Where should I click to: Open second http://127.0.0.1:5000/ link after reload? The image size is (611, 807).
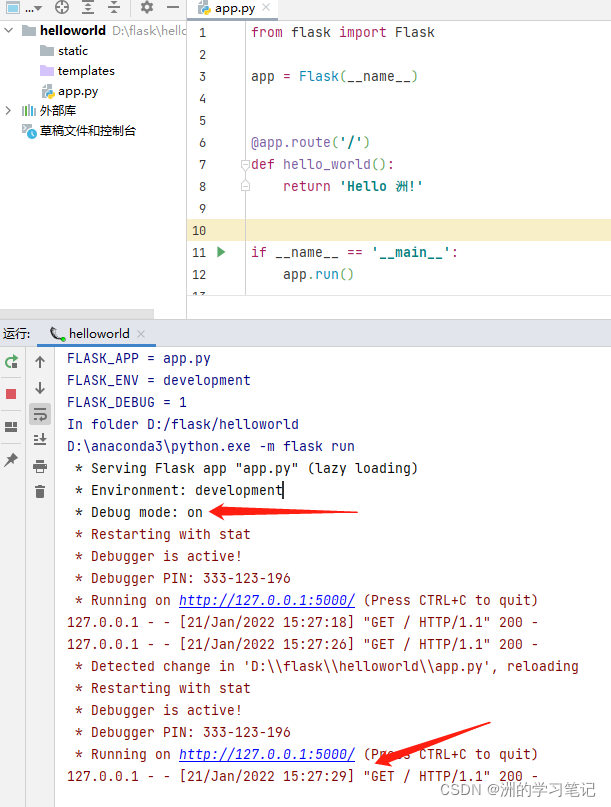267,754
